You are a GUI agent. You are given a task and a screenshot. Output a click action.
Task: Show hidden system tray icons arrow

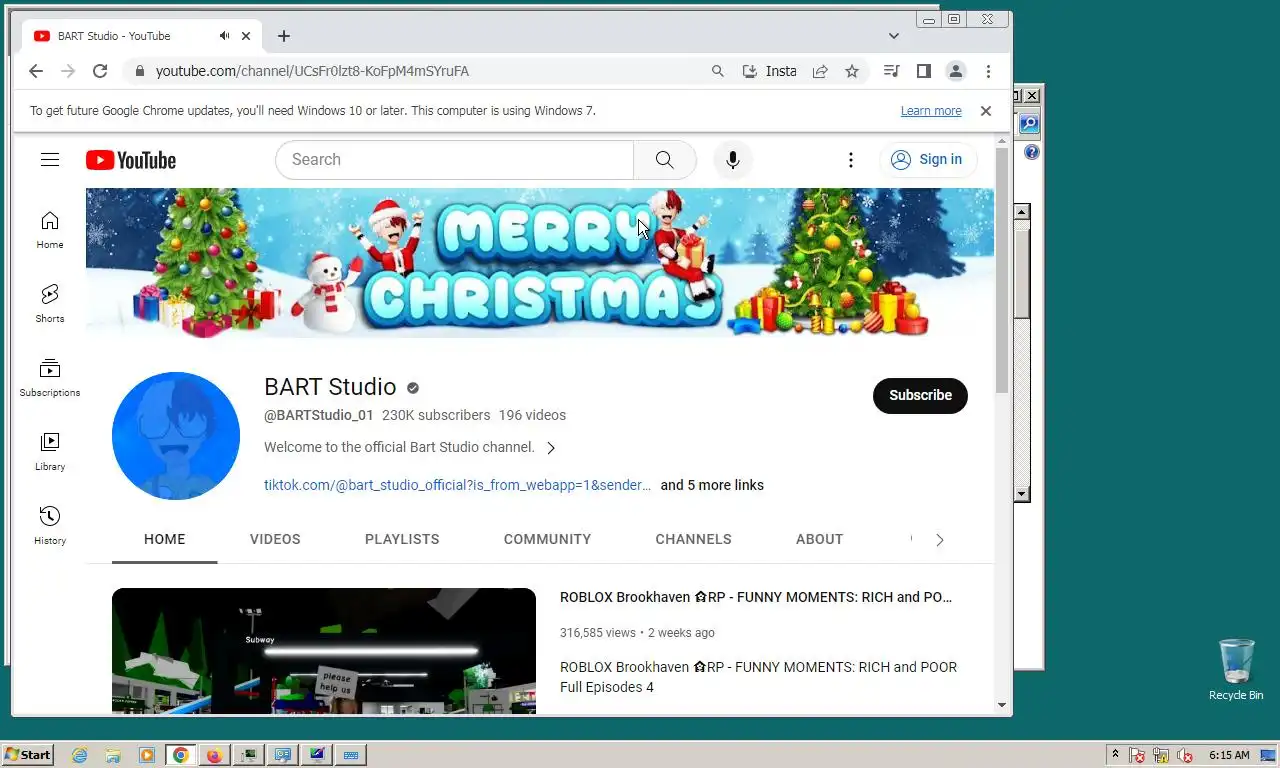pyautogui.click(x=1115, y=755)
